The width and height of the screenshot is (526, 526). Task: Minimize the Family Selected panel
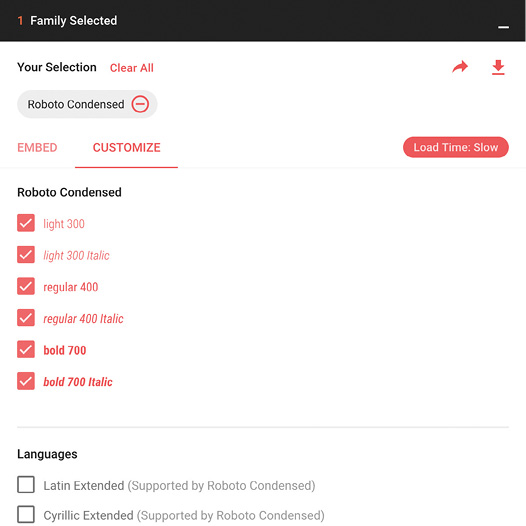point(503,27)
